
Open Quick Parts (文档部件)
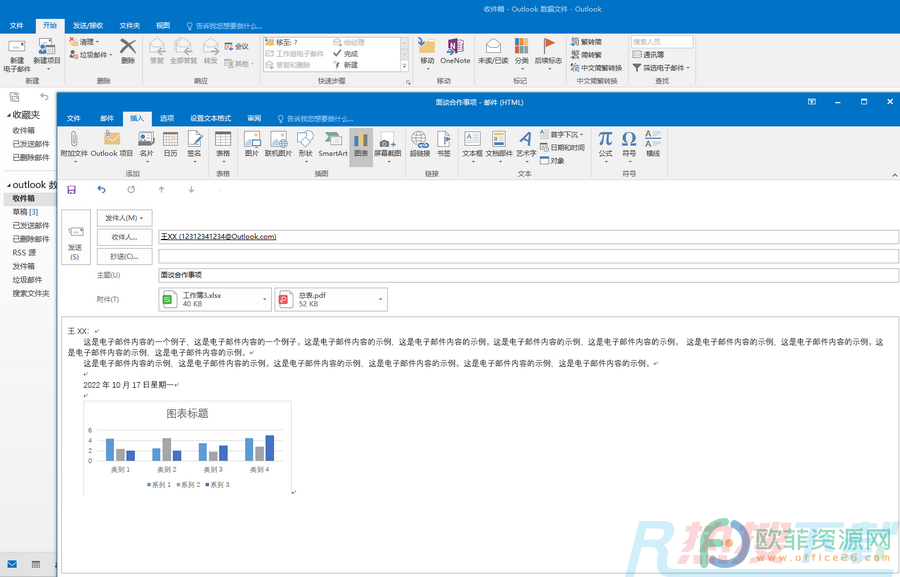click(499, 145)
